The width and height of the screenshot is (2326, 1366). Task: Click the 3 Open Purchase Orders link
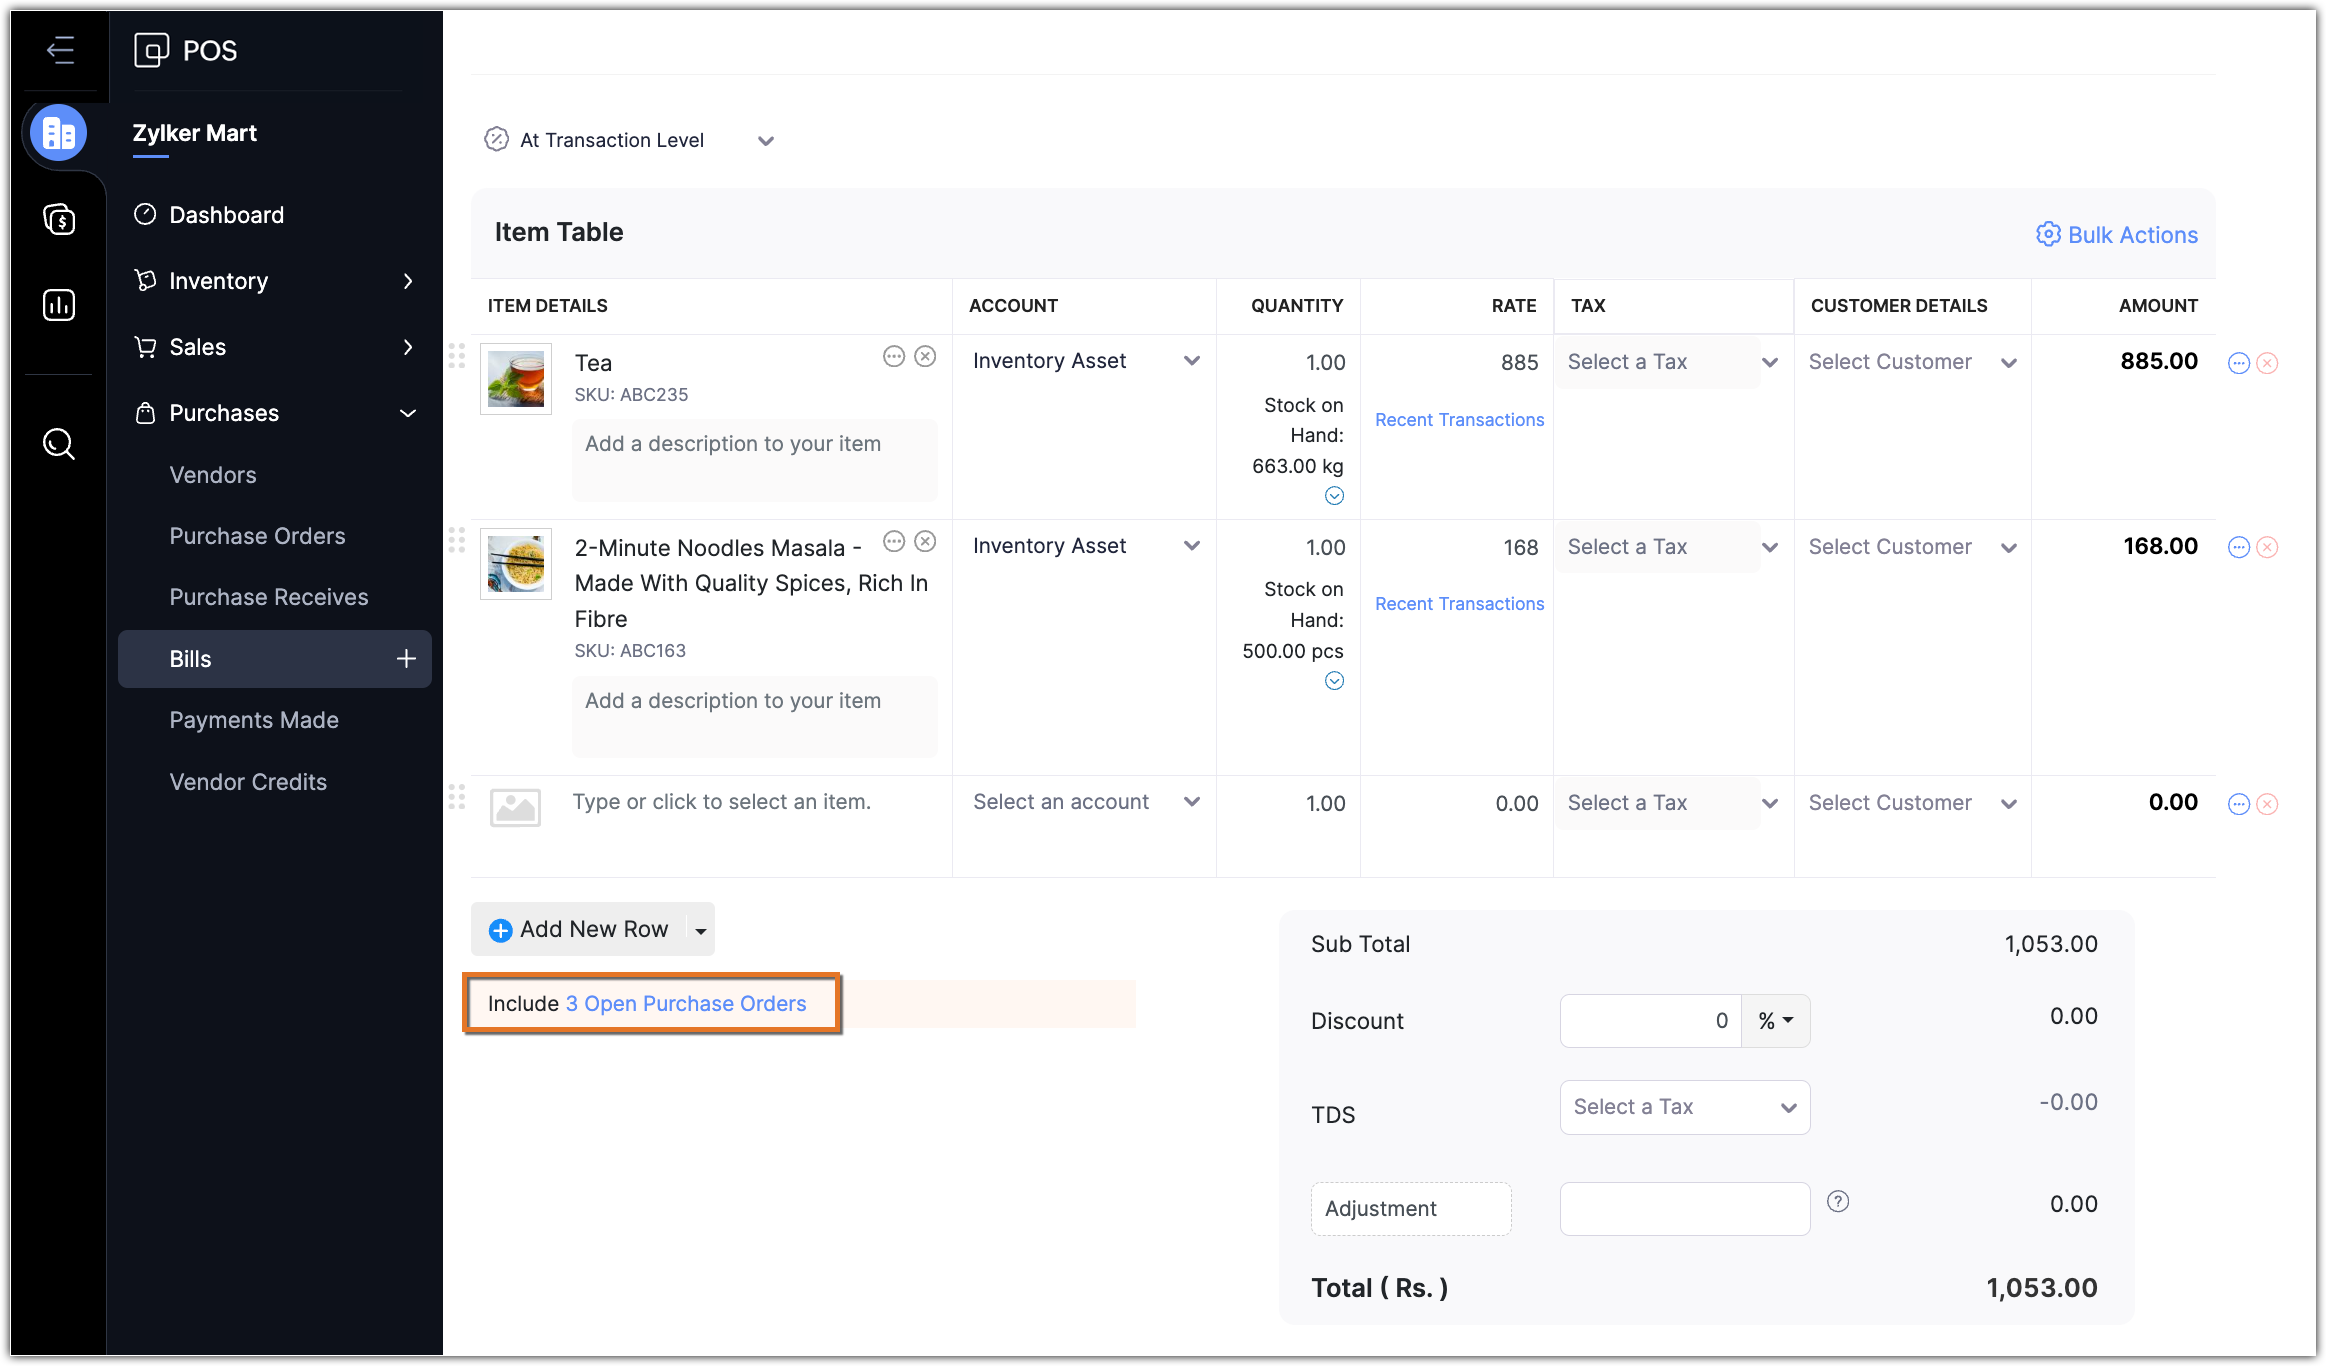point(685,1003)
